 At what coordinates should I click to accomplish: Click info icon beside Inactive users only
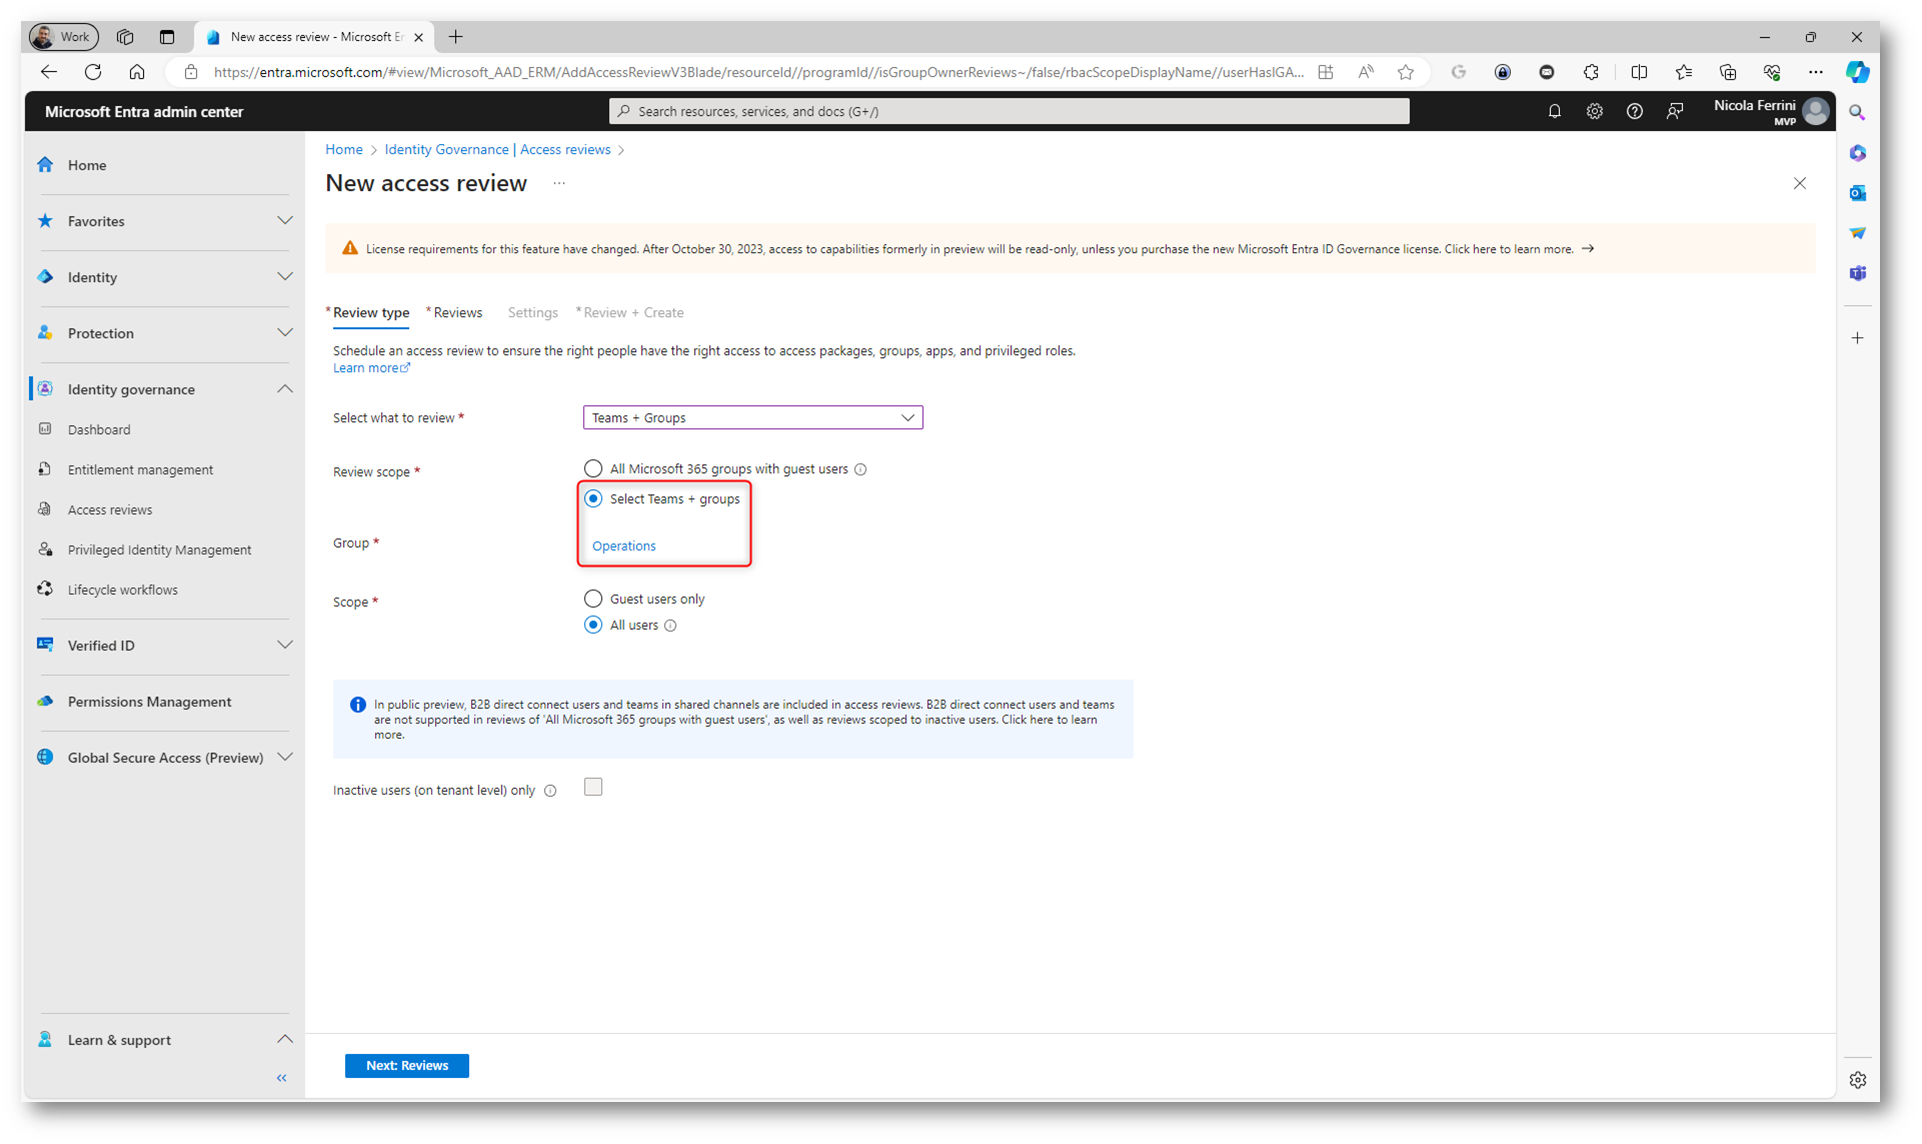pos(550,791)
